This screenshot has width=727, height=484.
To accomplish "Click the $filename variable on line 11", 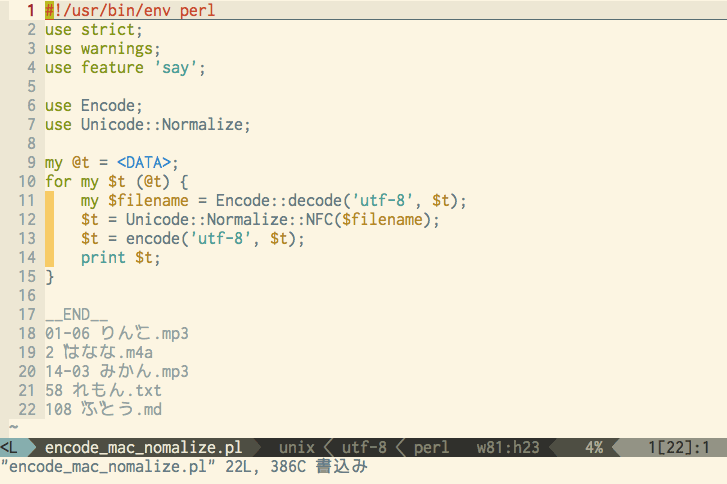I will (x=148, y=201).
